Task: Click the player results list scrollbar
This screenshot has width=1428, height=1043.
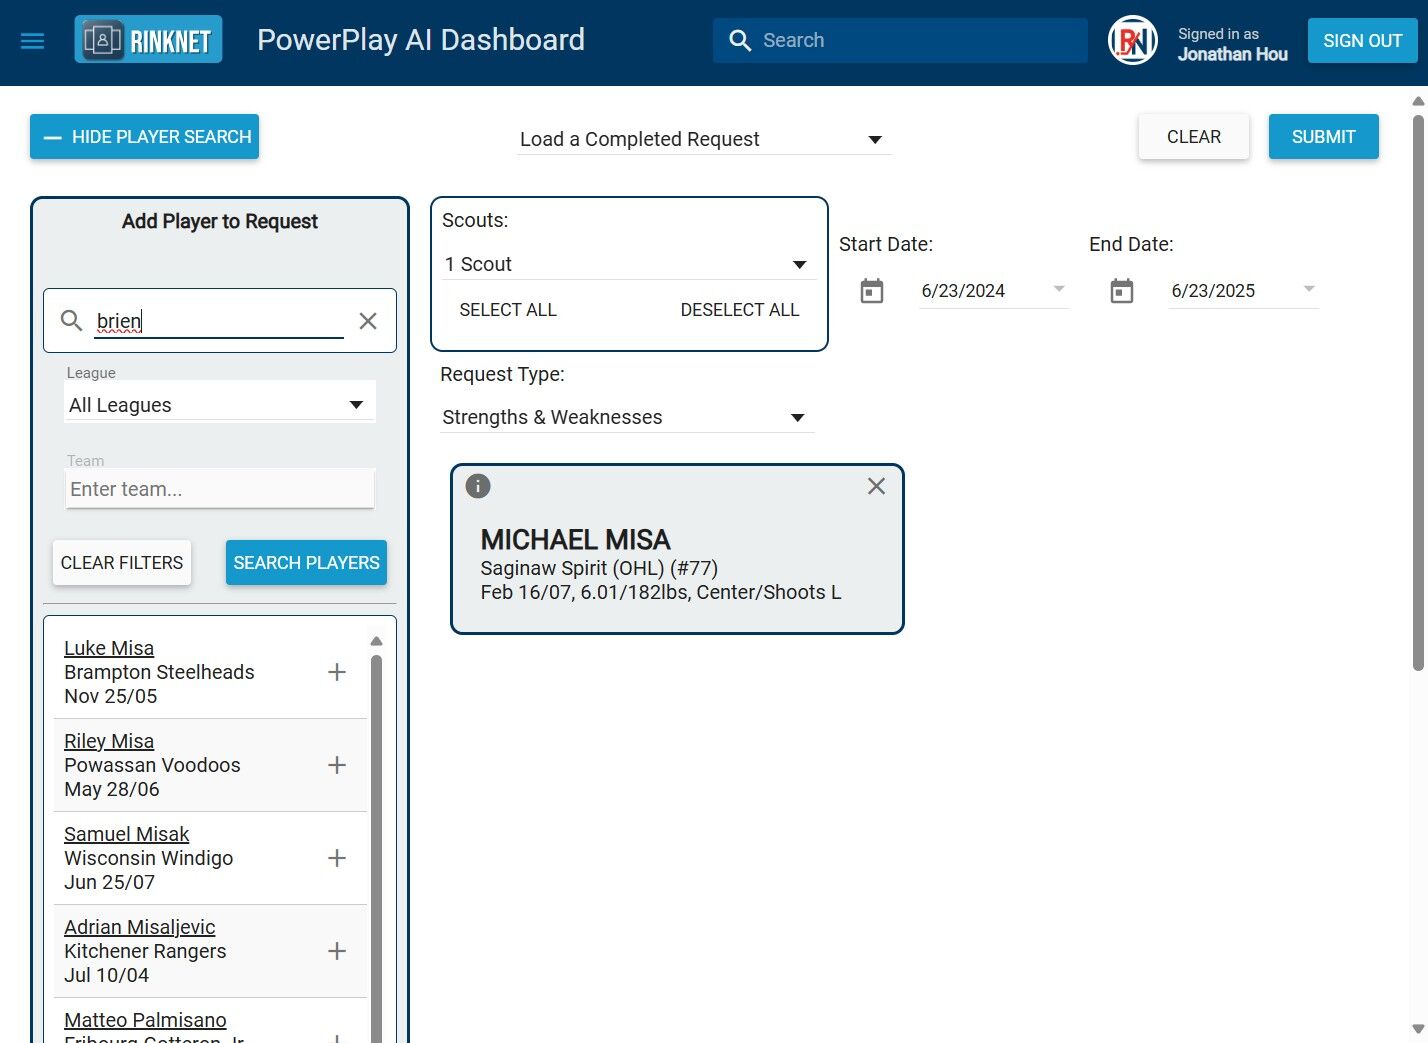Action: point(377,849)
